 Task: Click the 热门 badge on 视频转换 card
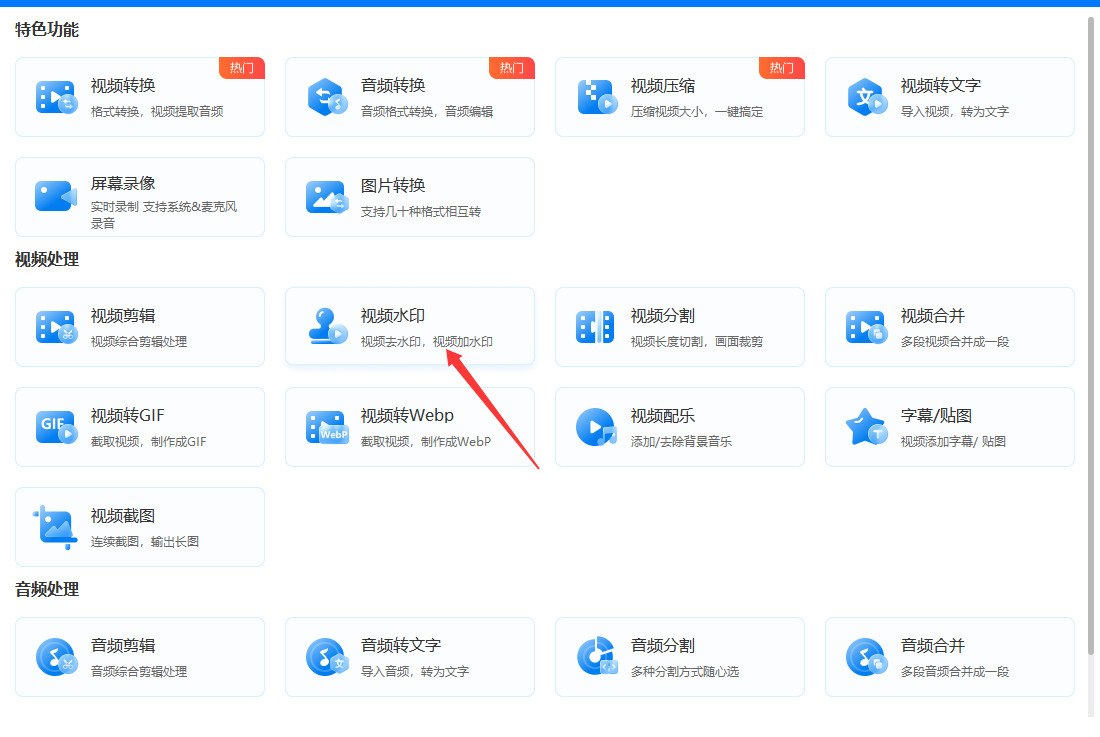(x=242, y=68)
